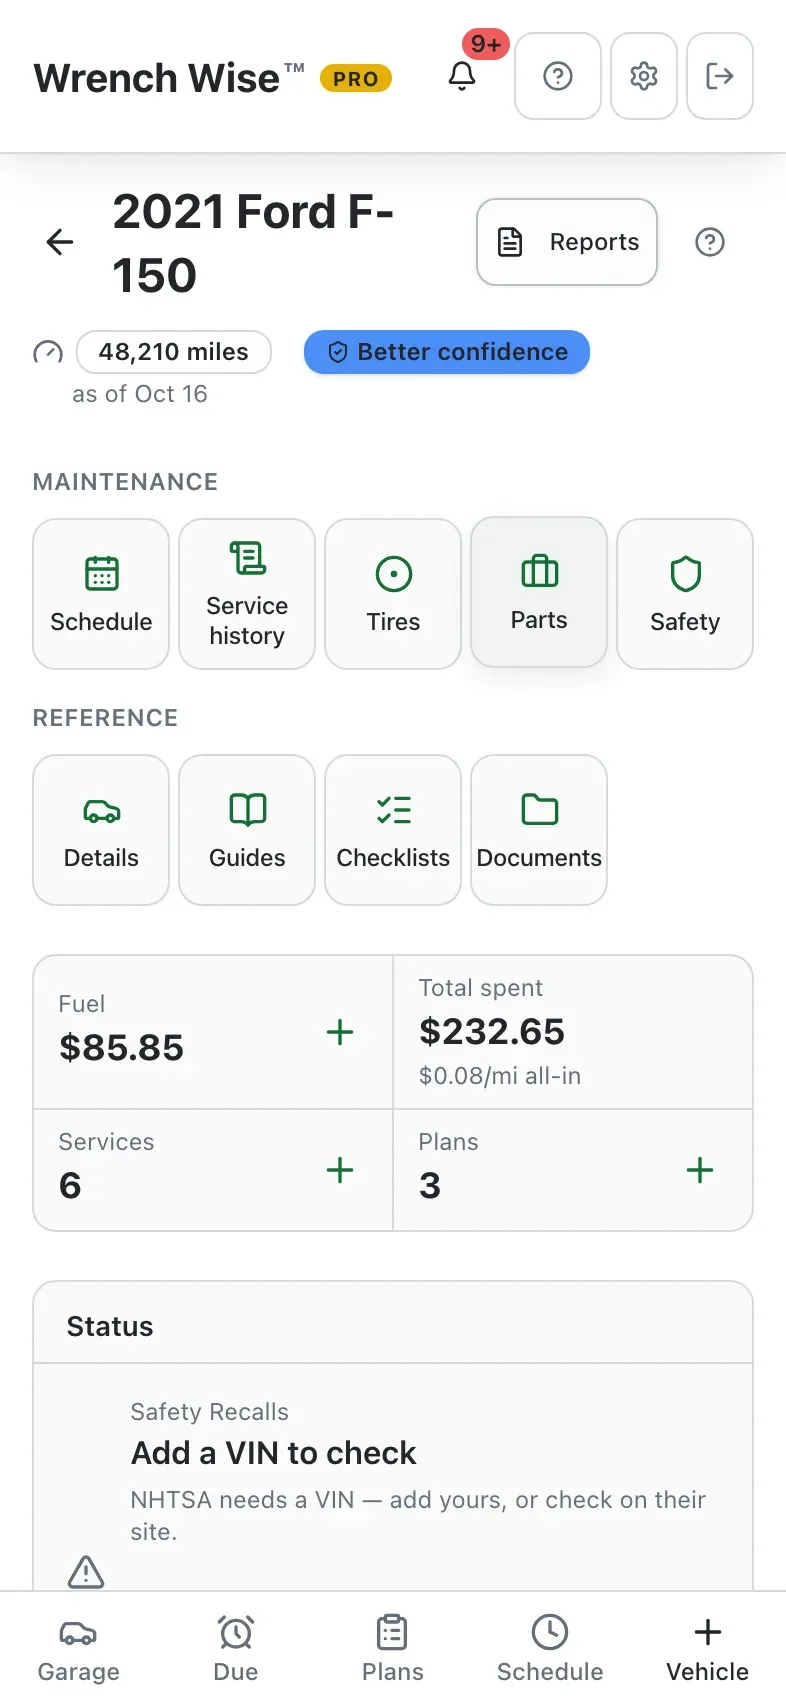
Task: Click the Add a VIN to check heading
Action: pos(273,1453)
